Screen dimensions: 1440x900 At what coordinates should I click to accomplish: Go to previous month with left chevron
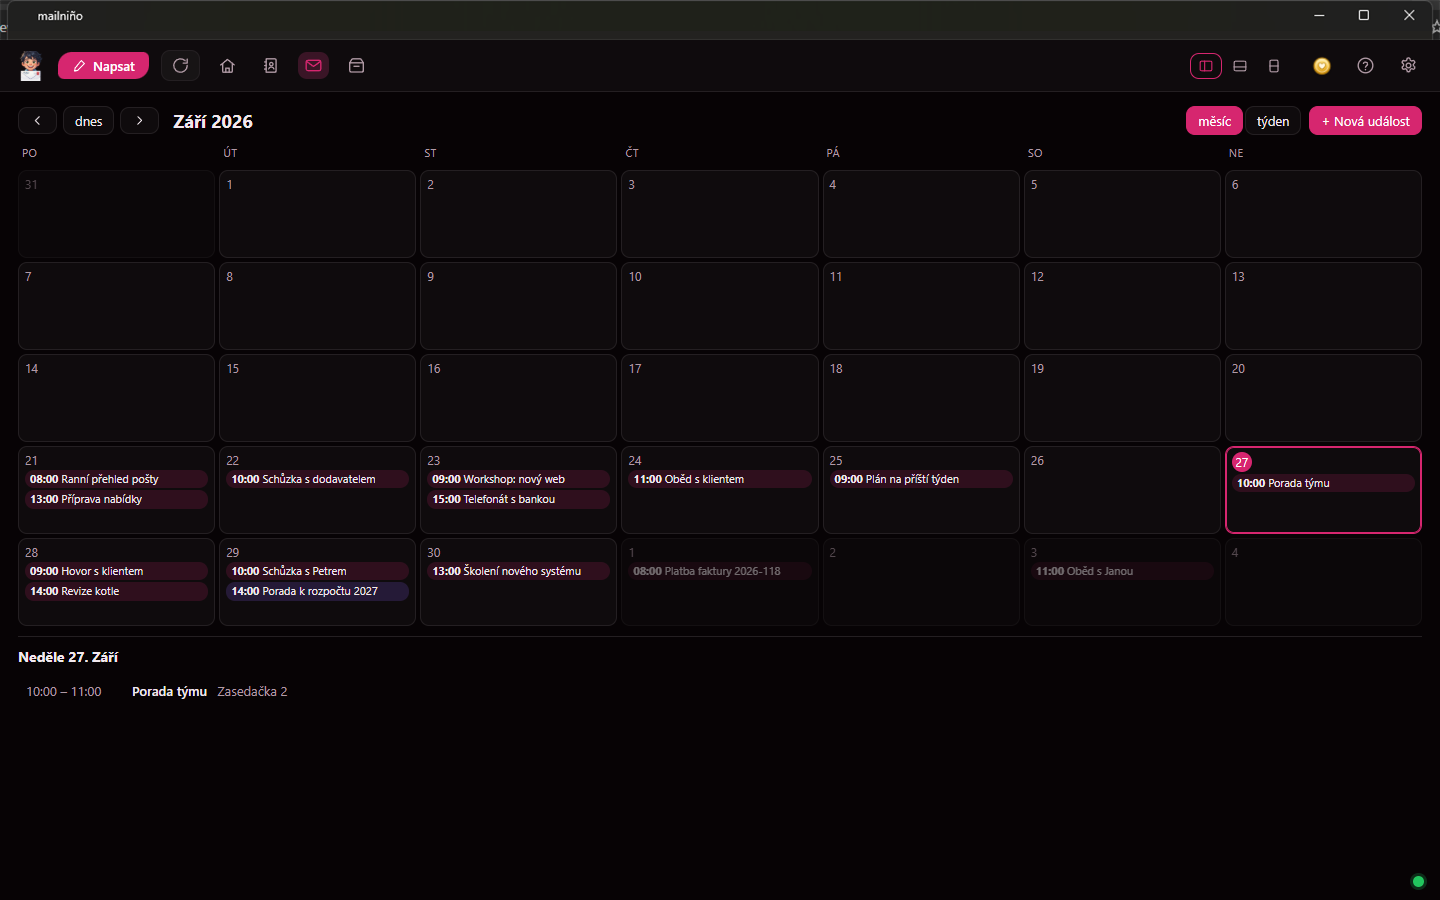(x=37, y=121)
